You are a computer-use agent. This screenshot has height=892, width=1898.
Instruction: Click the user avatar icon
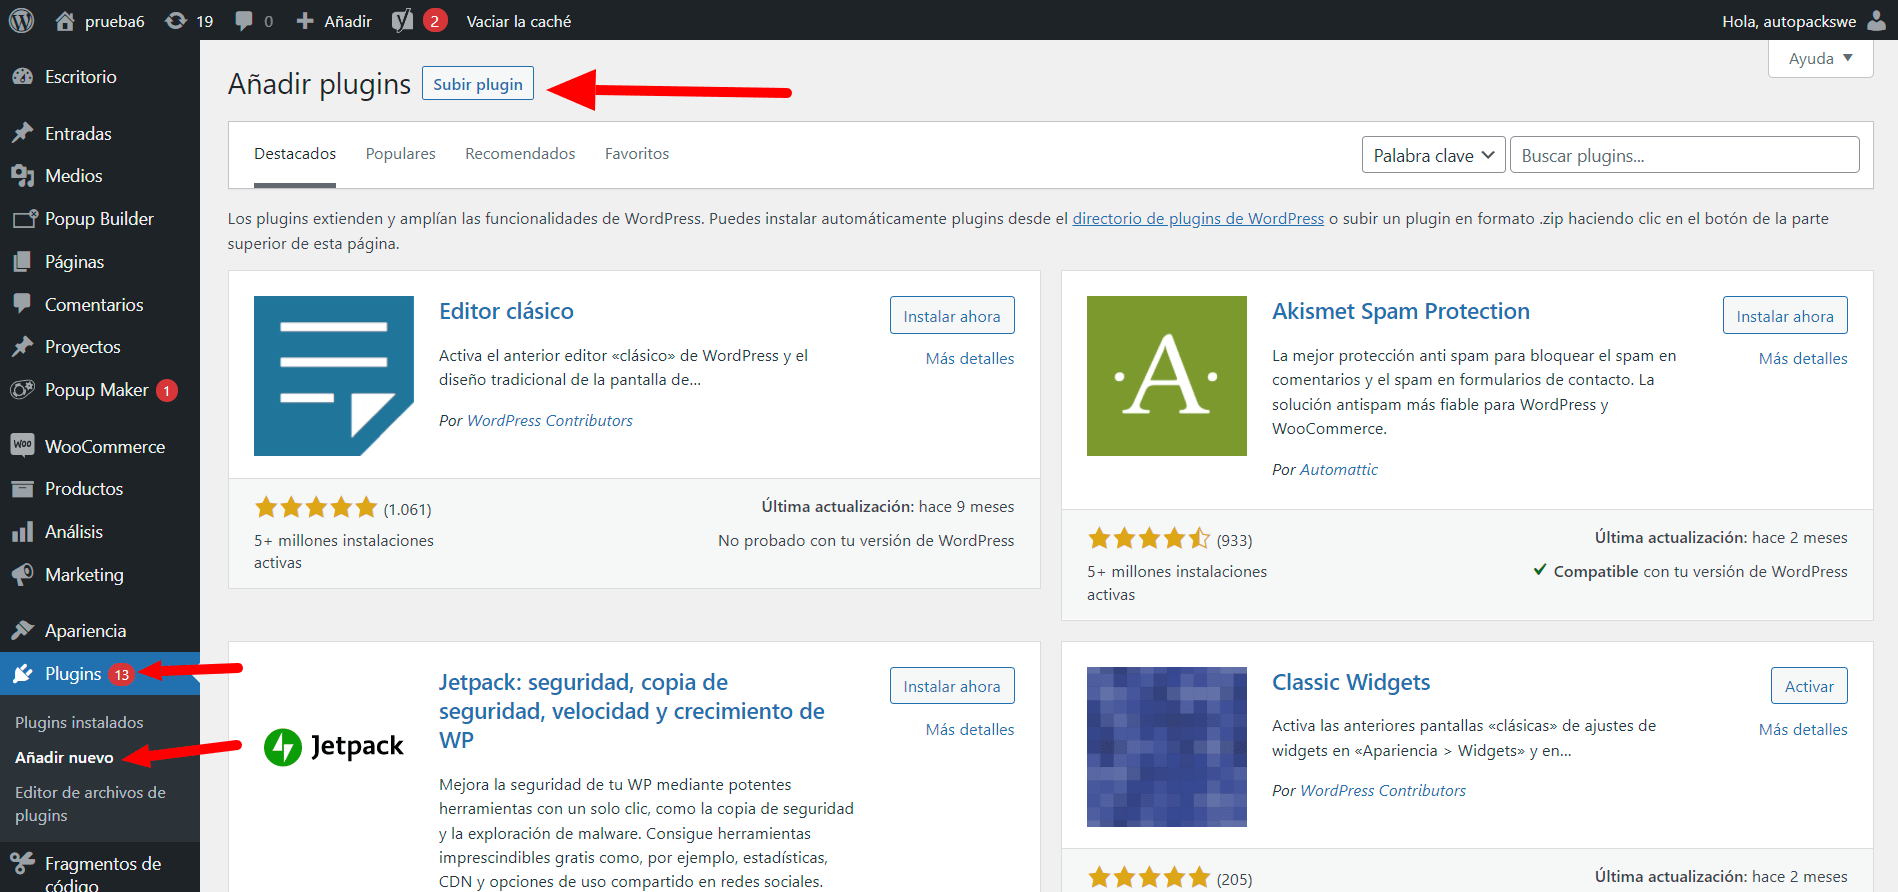point(1877,20)
